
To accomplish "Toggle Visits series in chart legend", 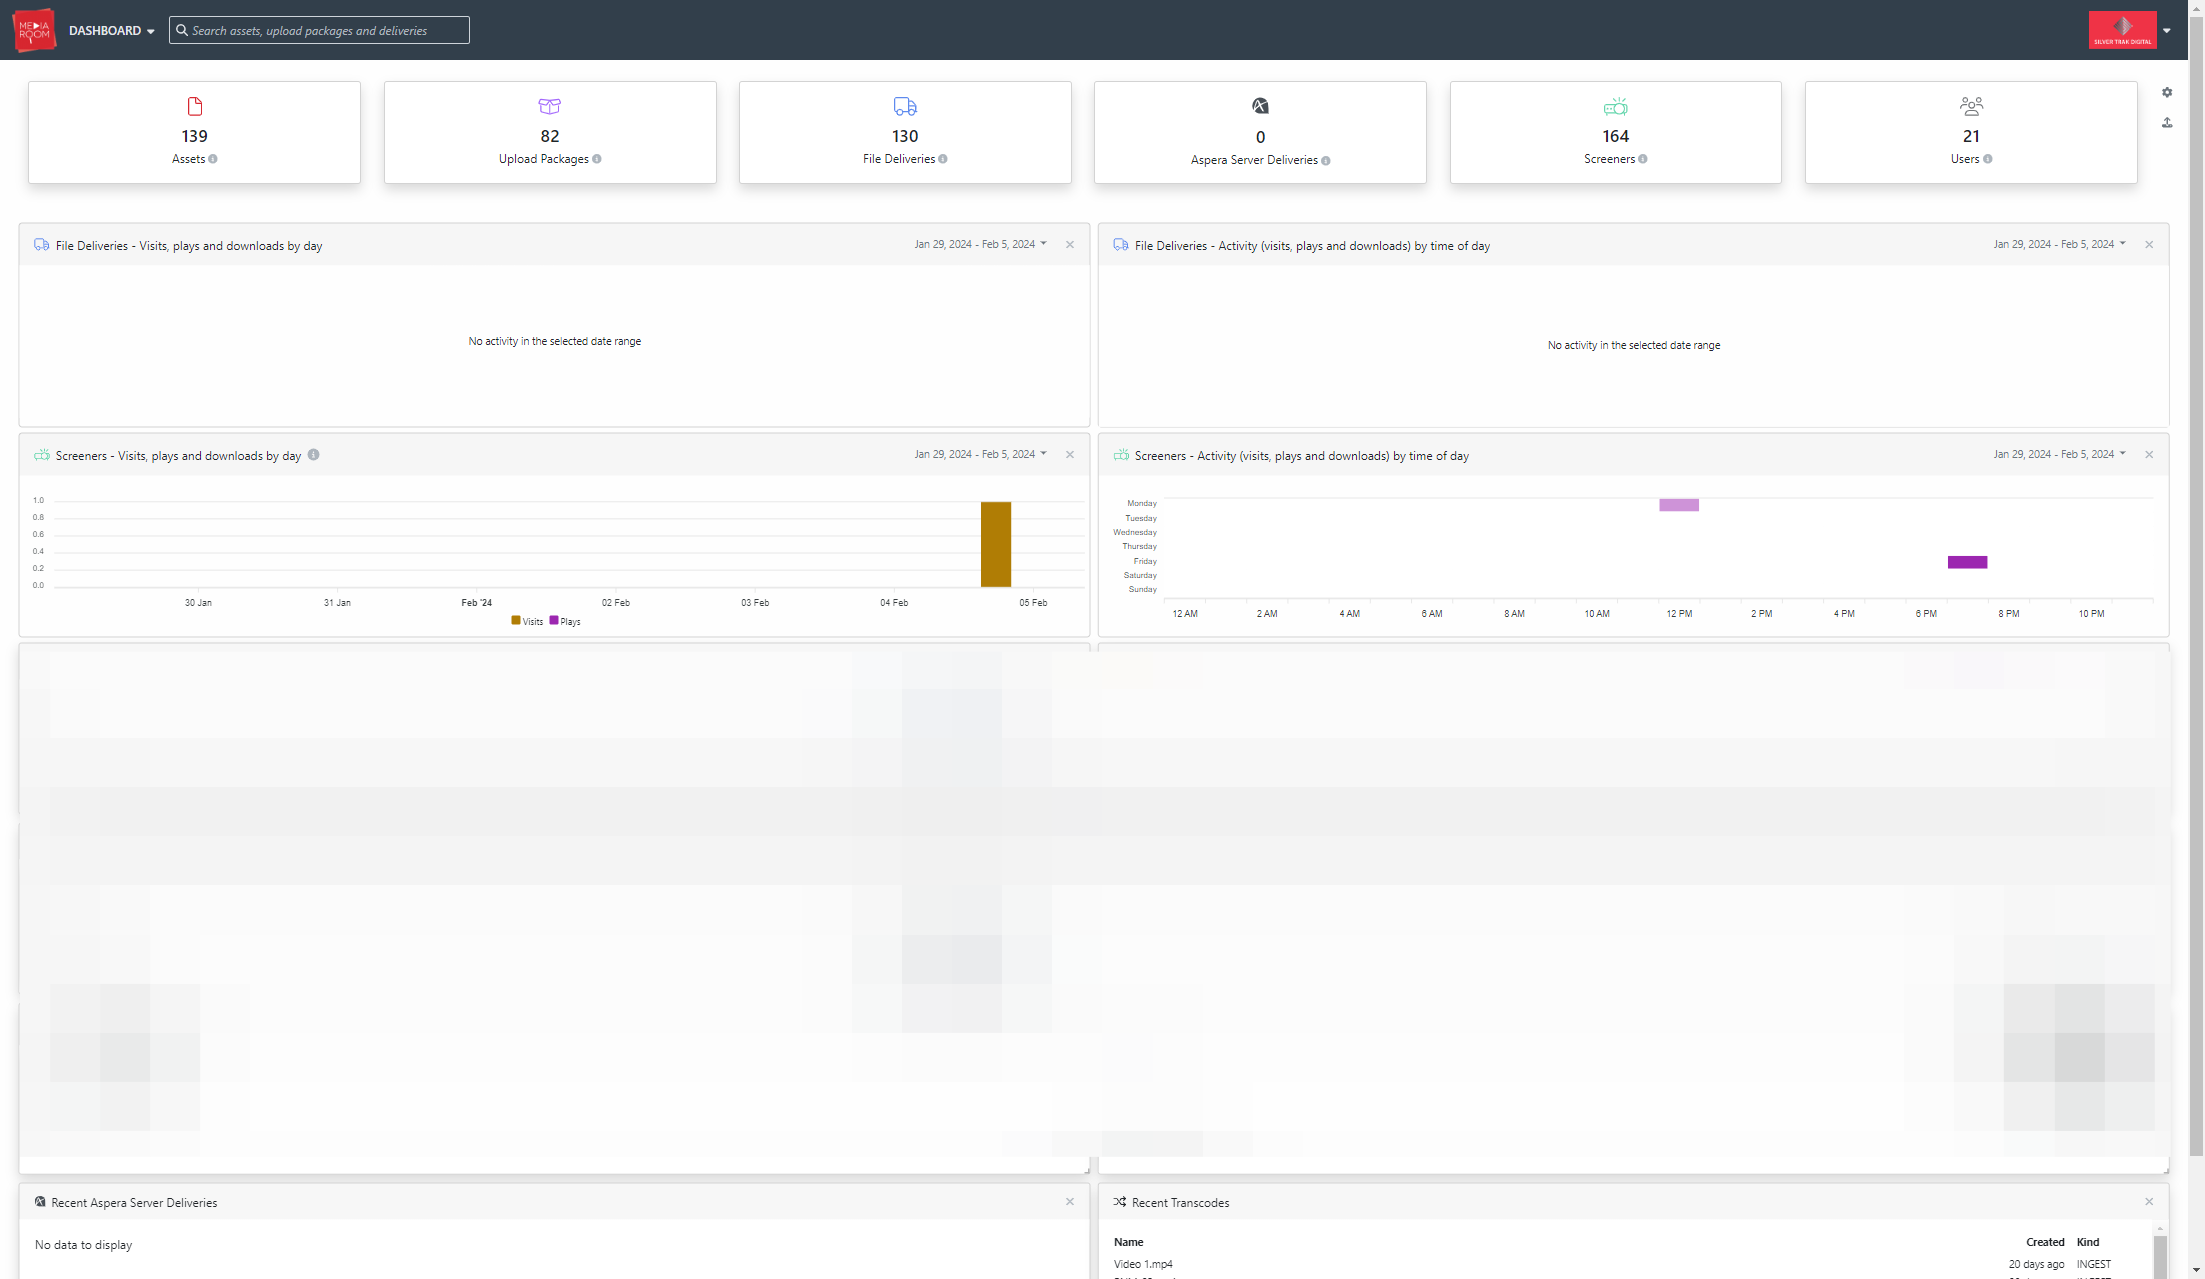I will (x=527, y=621).
